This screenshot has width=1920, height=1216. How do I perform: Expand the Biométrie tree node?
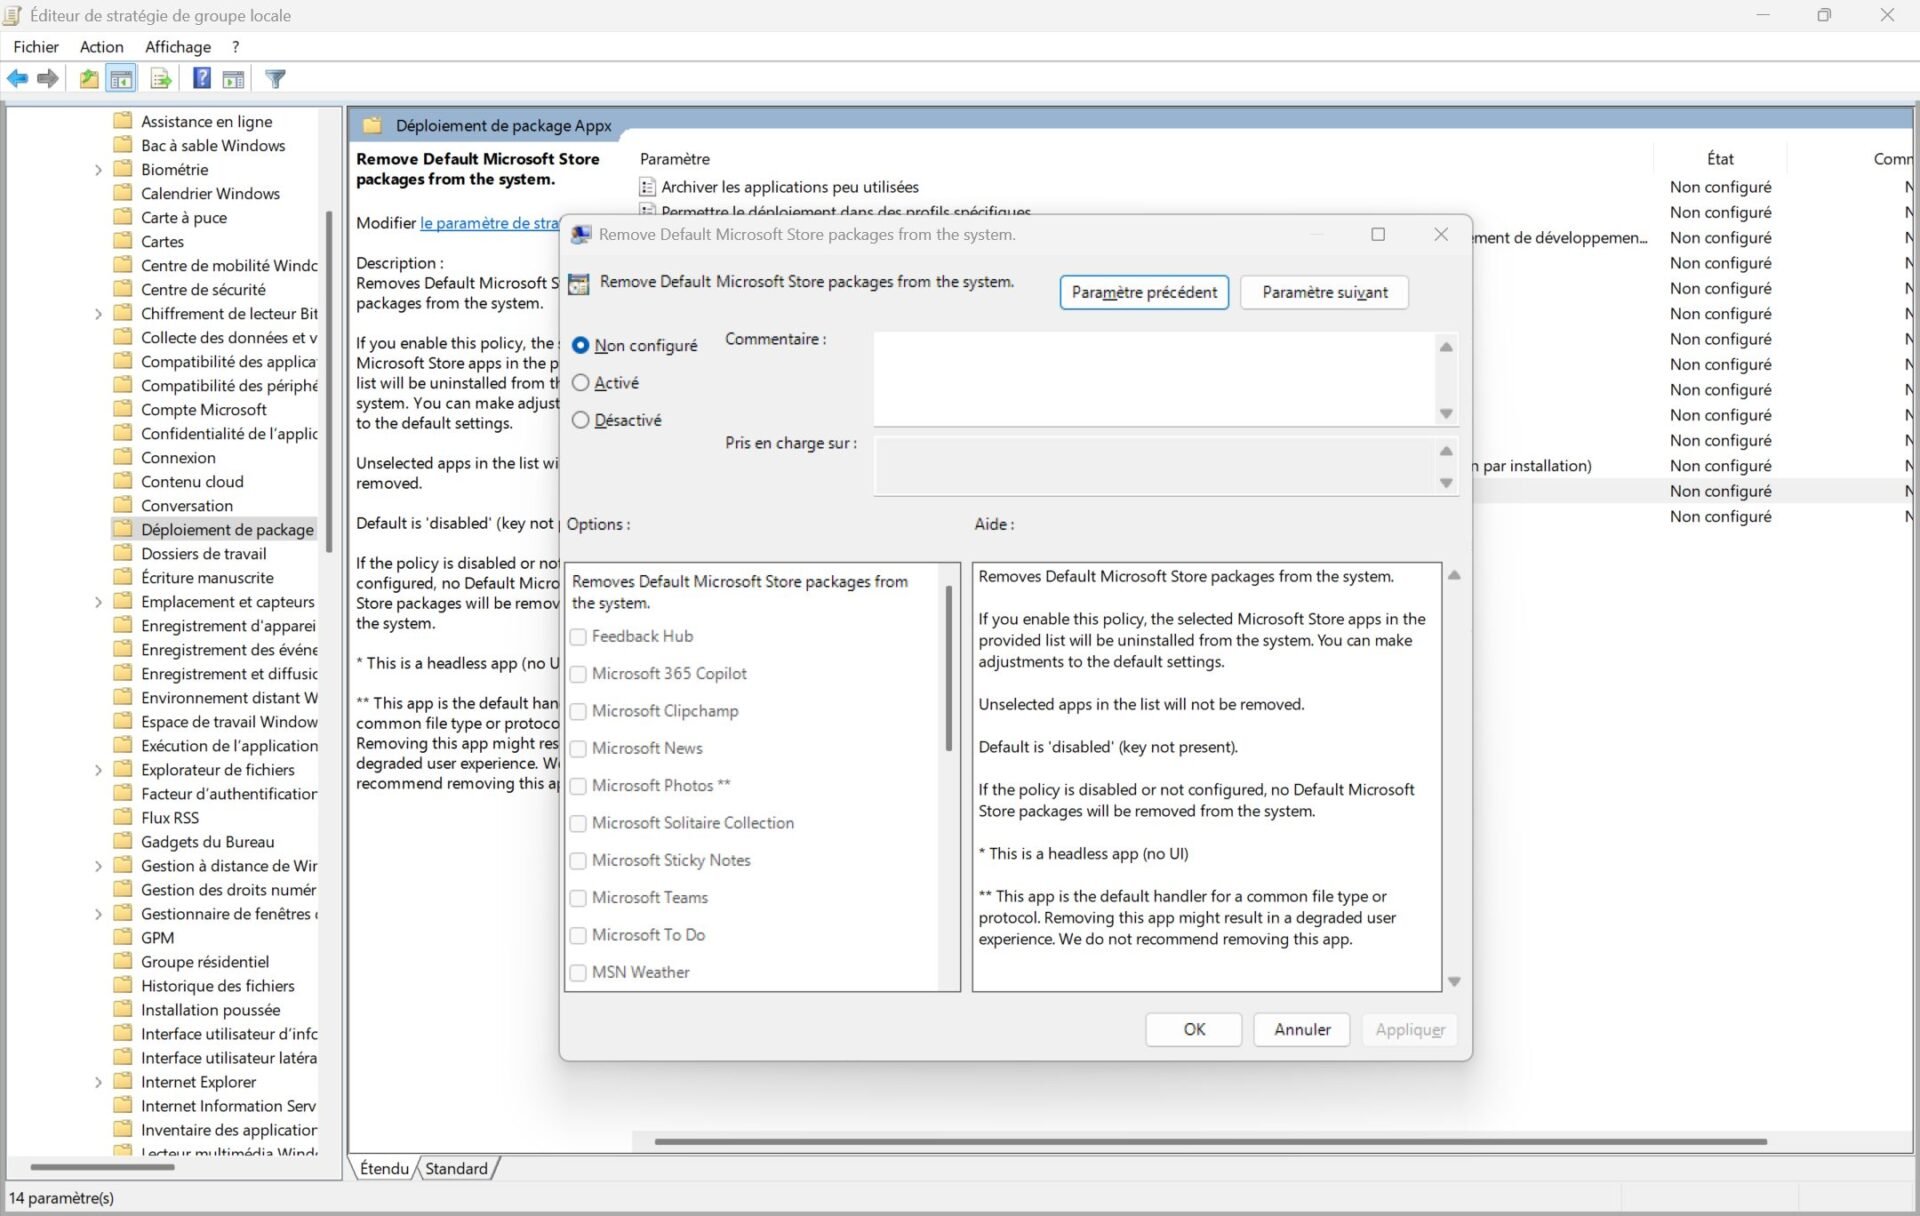(x=98, y=170)
